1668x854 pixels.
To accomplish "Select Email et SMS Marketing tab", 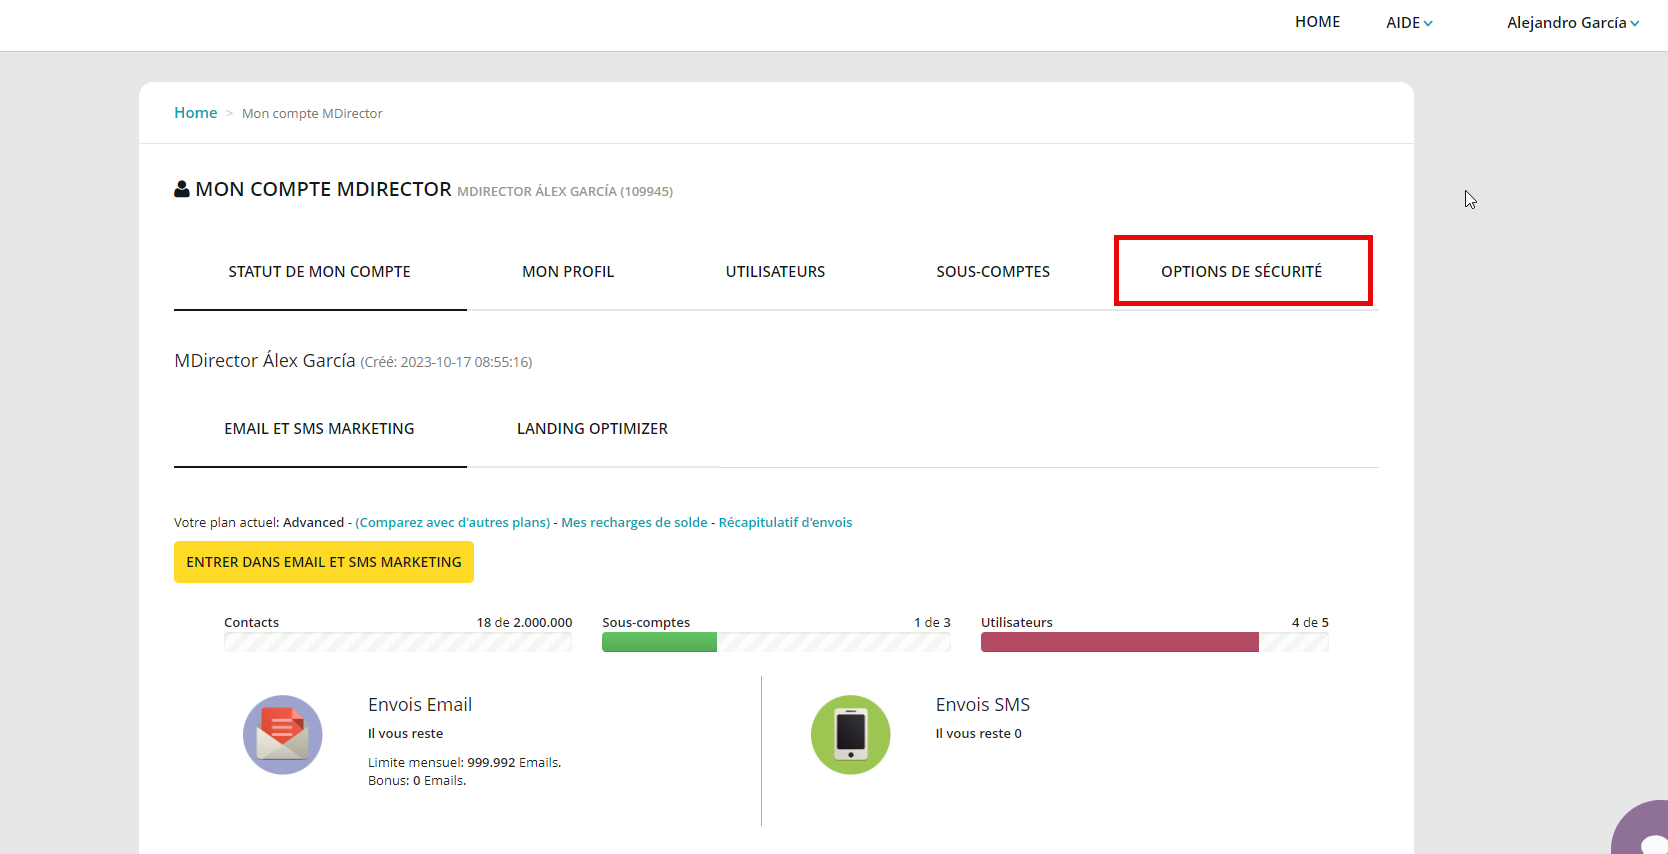I will 319,429.
